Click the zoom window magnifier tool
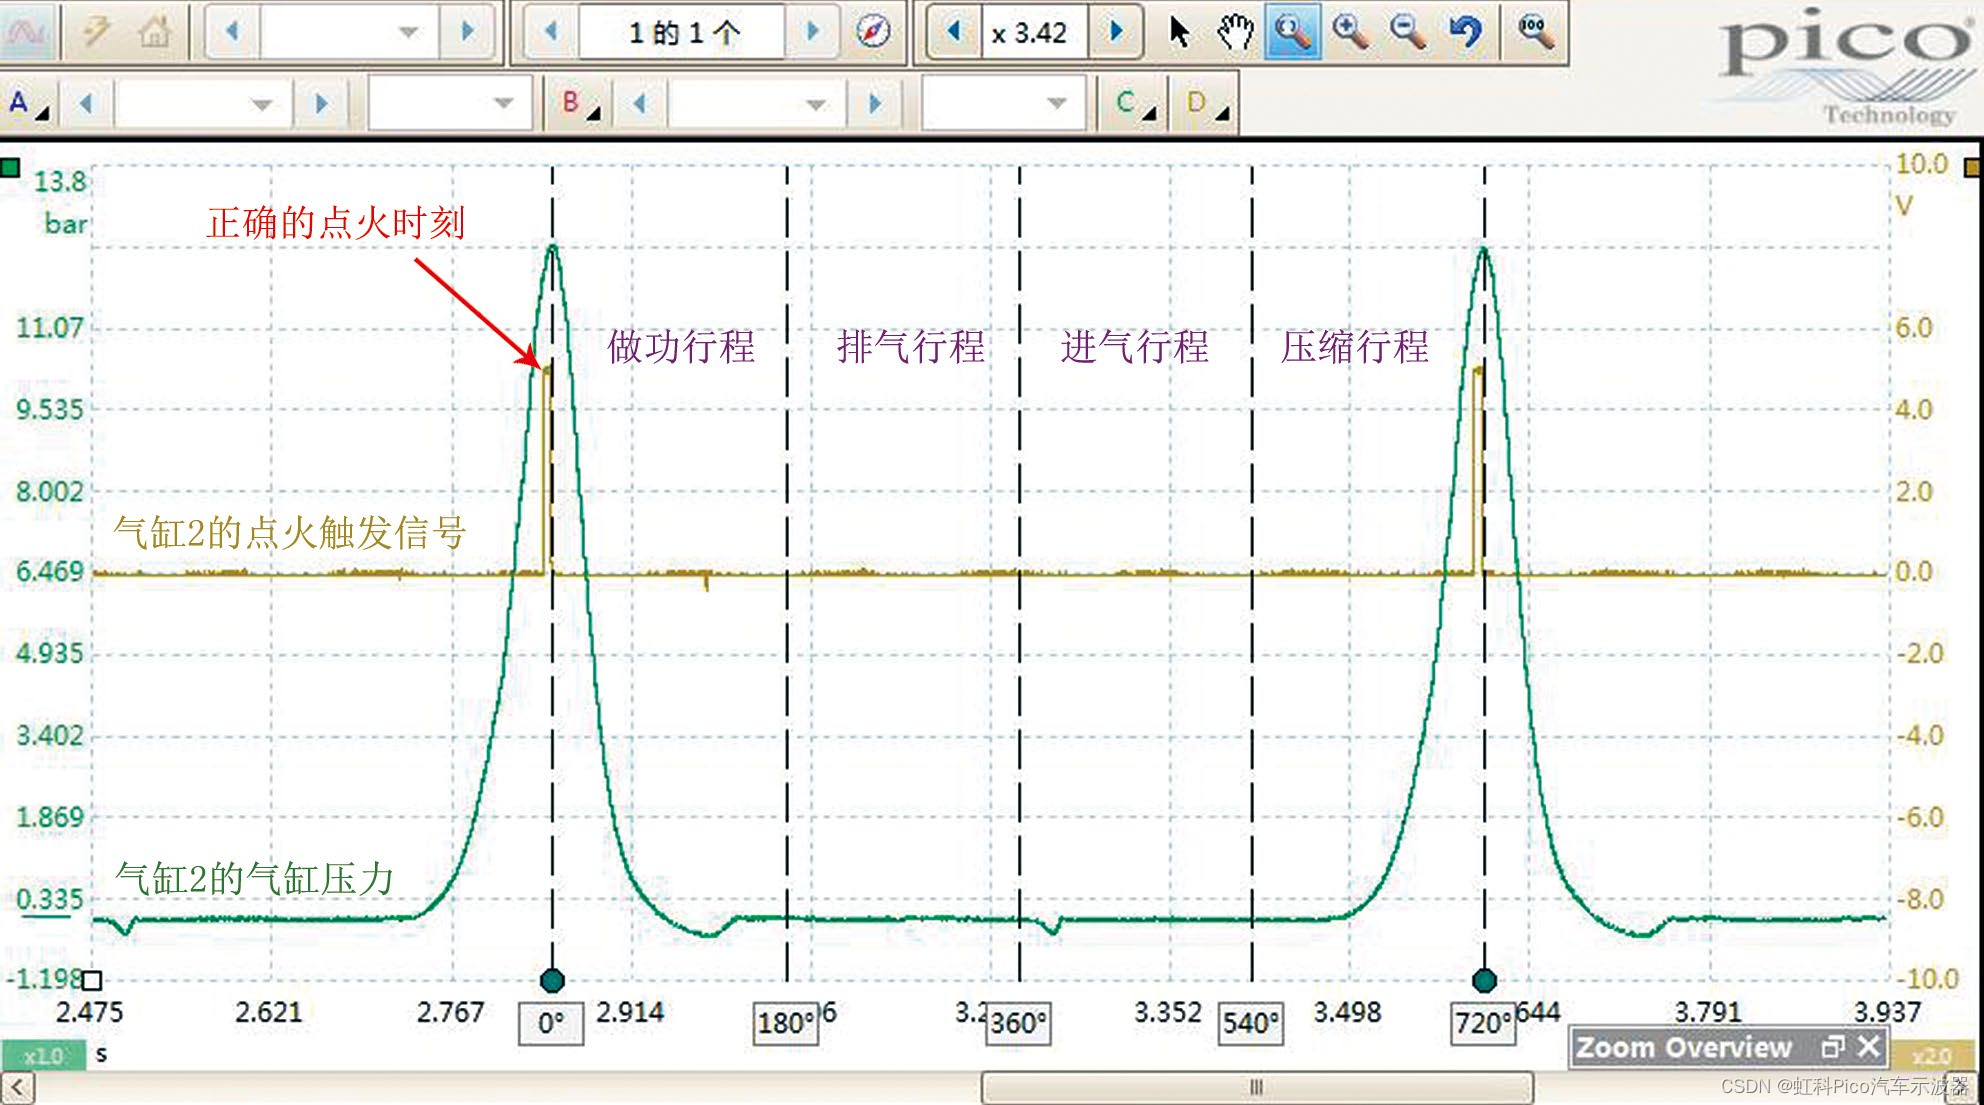The width and height of the screenshot is (1984, 1105). pos(1292,32)
